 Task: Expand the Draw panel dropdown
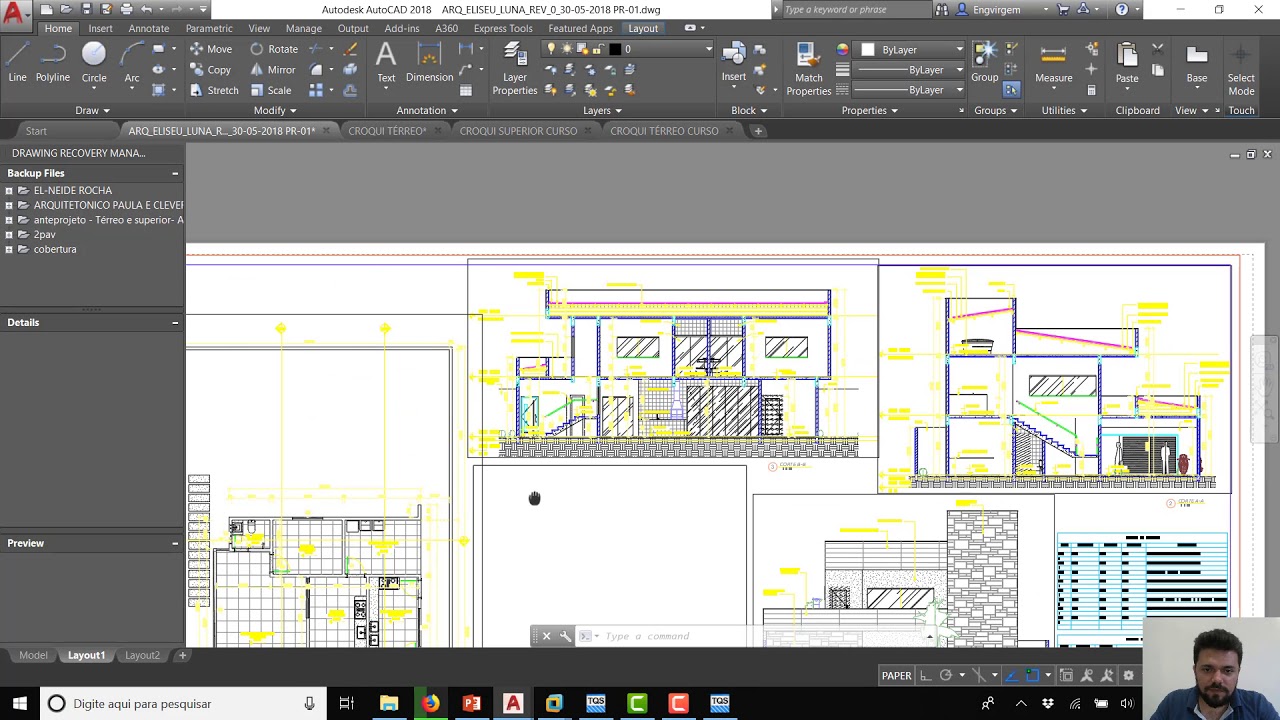tap(93, 110)
